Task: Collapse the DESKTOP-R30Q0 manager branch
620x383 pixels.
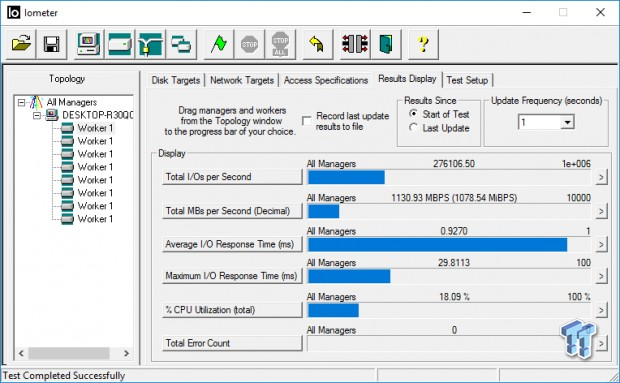Action: coord(37,115)
